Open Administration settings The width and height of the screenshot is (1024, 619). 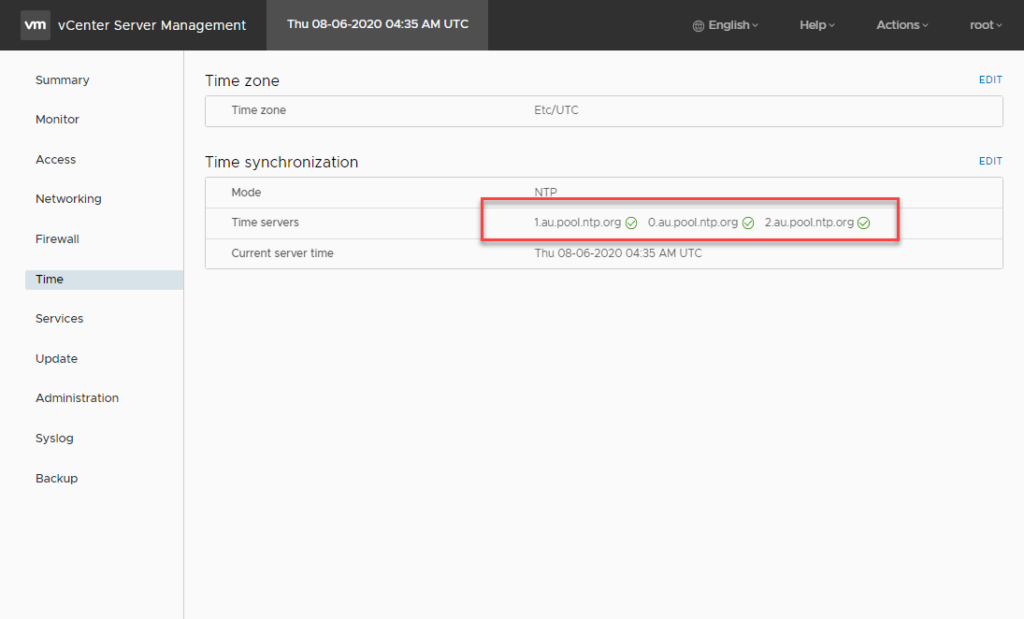[77, 398]
